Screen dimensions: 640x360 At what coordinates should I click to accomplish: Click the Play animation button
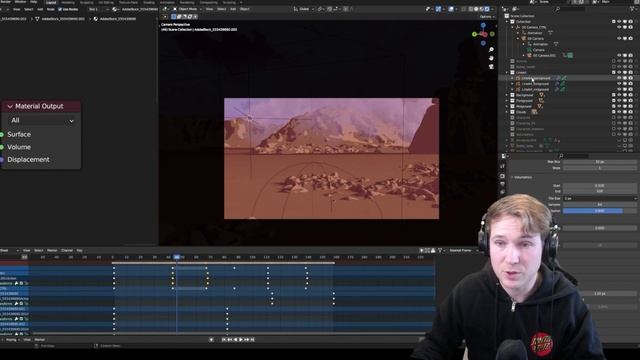[241, 340]
